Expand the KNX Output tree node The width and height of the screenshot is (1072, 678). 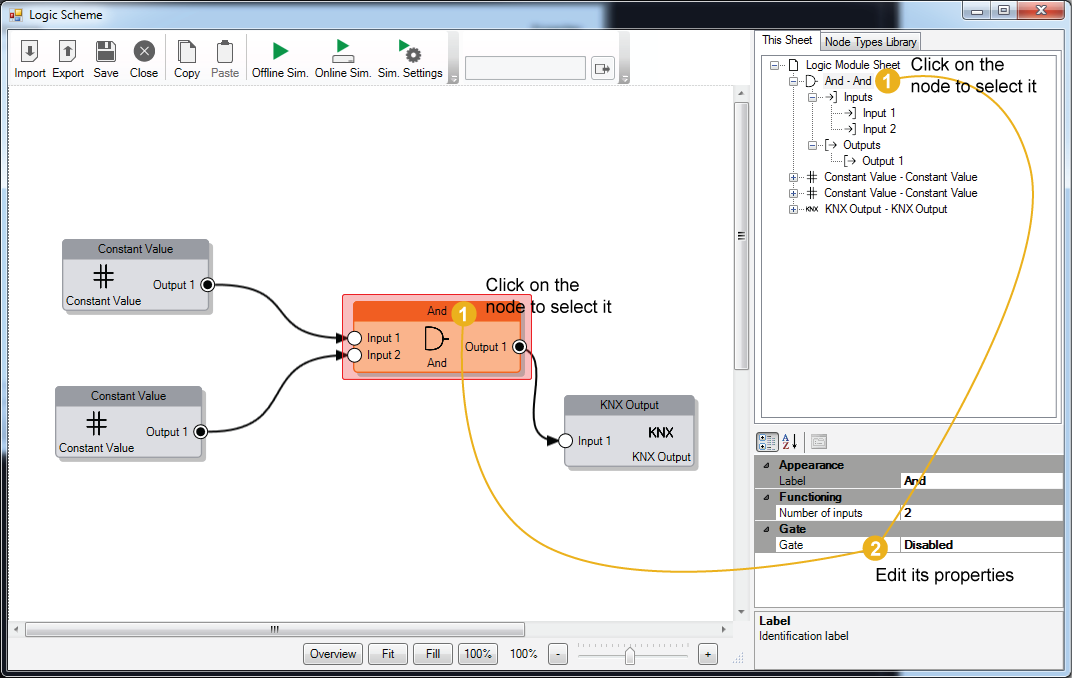click(x=793, y=209)
